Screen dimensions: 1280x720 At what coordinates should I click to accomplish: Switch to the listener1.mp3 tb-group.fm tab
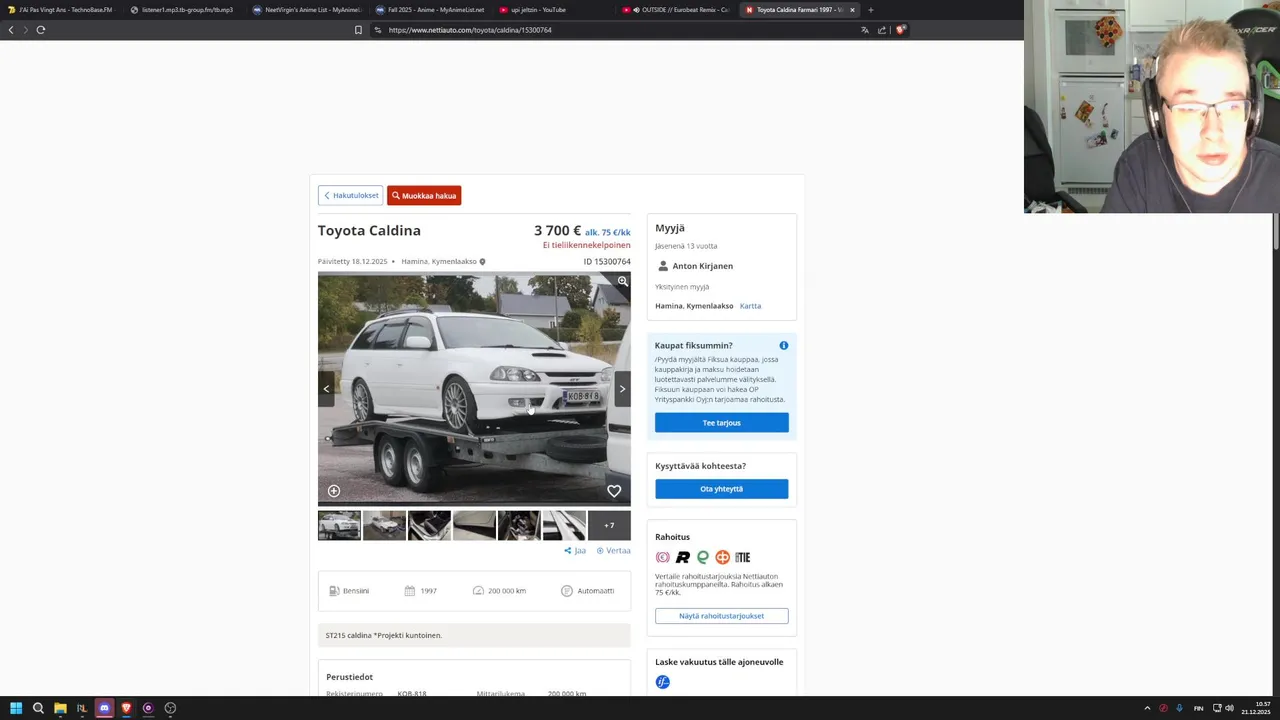tap(185, 10)
